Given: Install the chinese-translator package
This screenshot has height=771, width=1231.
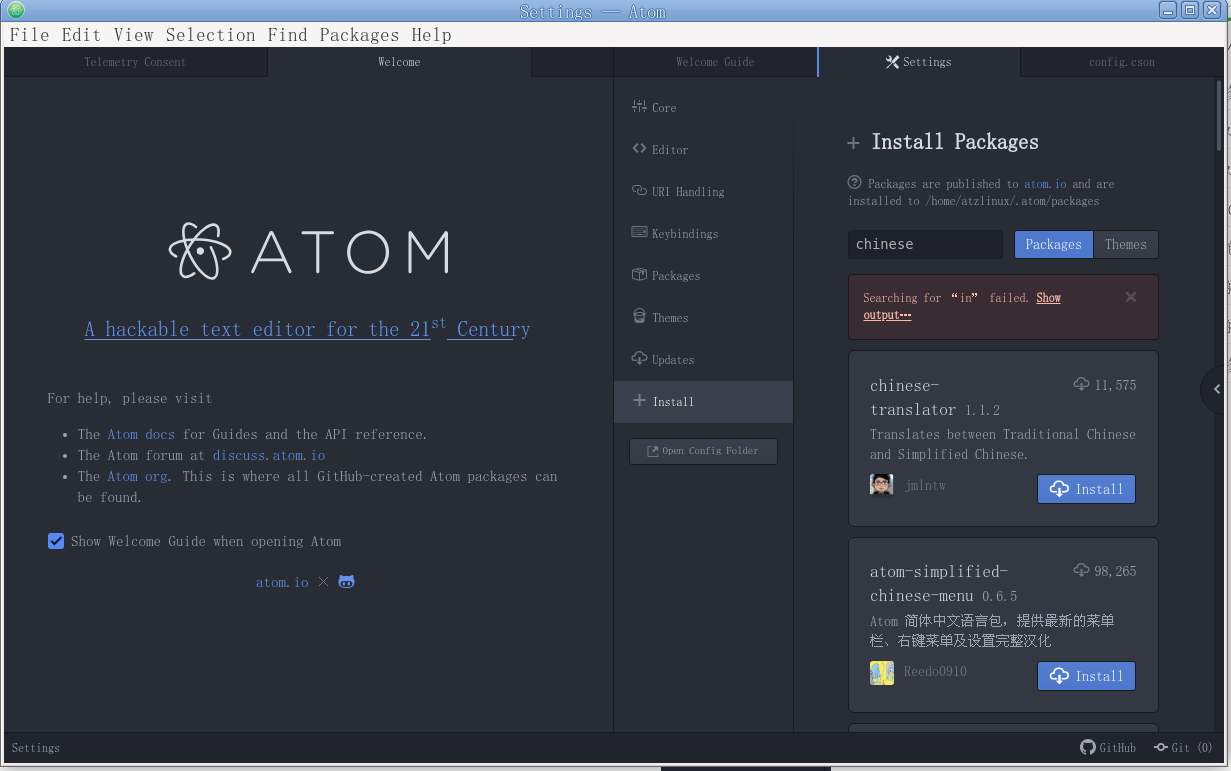Looking at the screenshot, I should pos(1086,489).
